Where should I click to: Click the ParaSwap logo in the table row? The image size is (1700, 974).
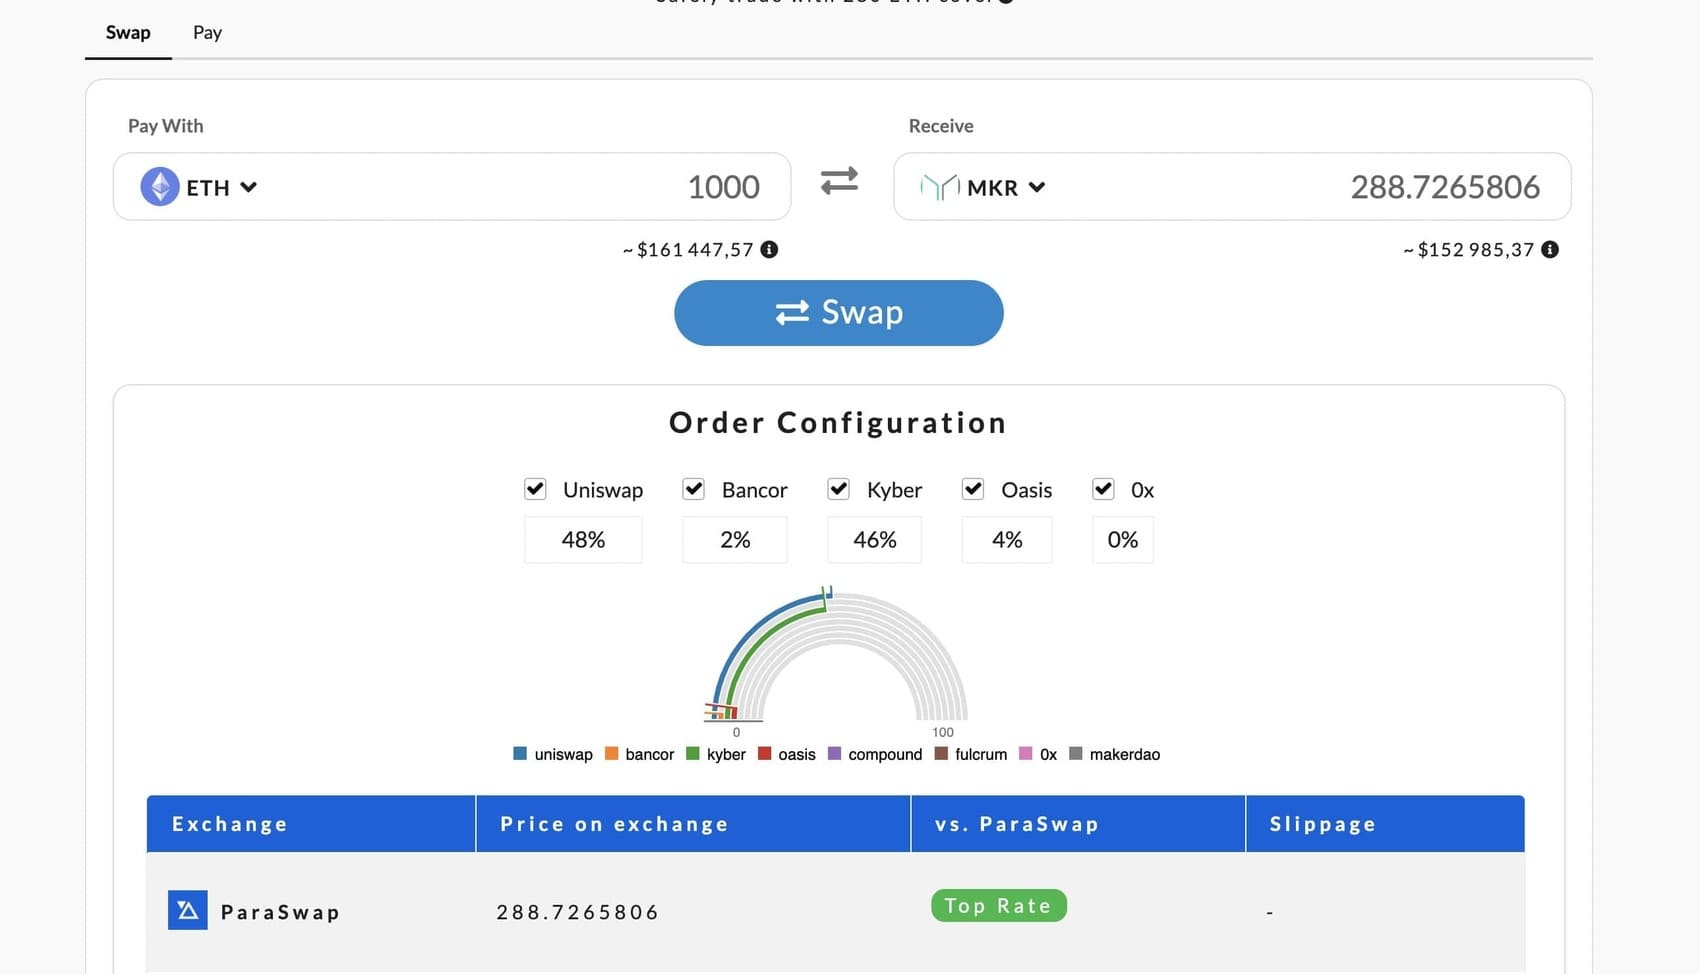pos(188,910)
